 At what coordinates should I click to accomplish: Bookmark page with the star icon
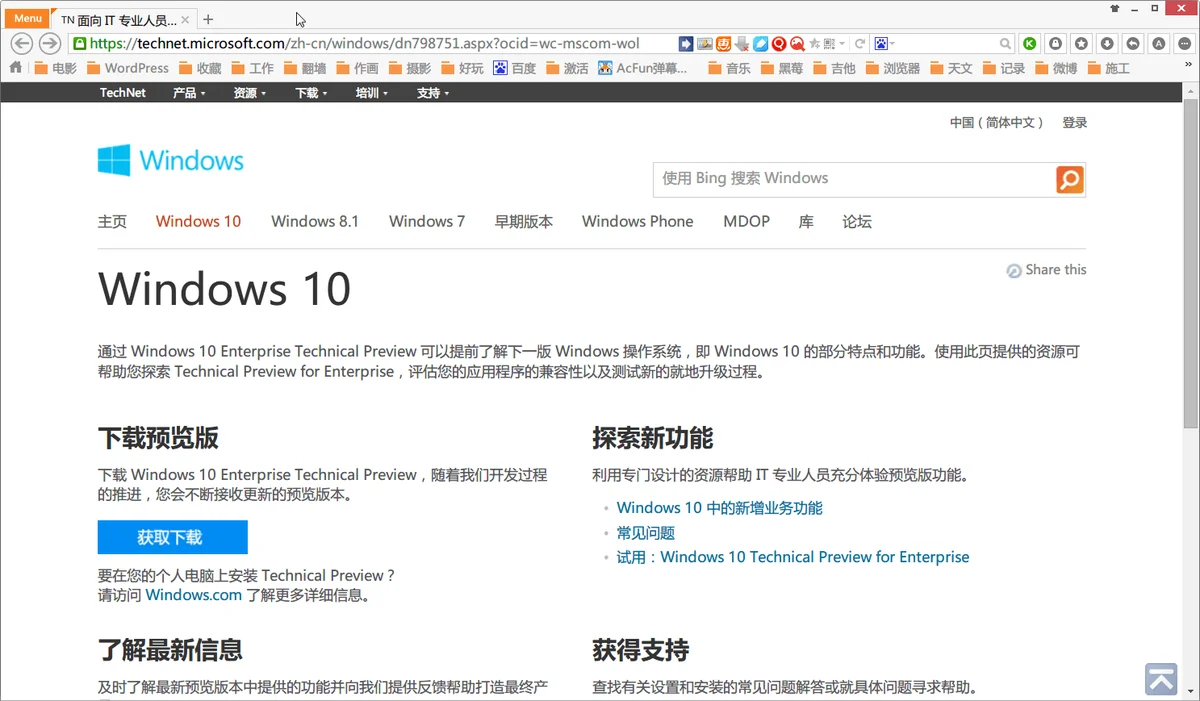coord(814,44)
